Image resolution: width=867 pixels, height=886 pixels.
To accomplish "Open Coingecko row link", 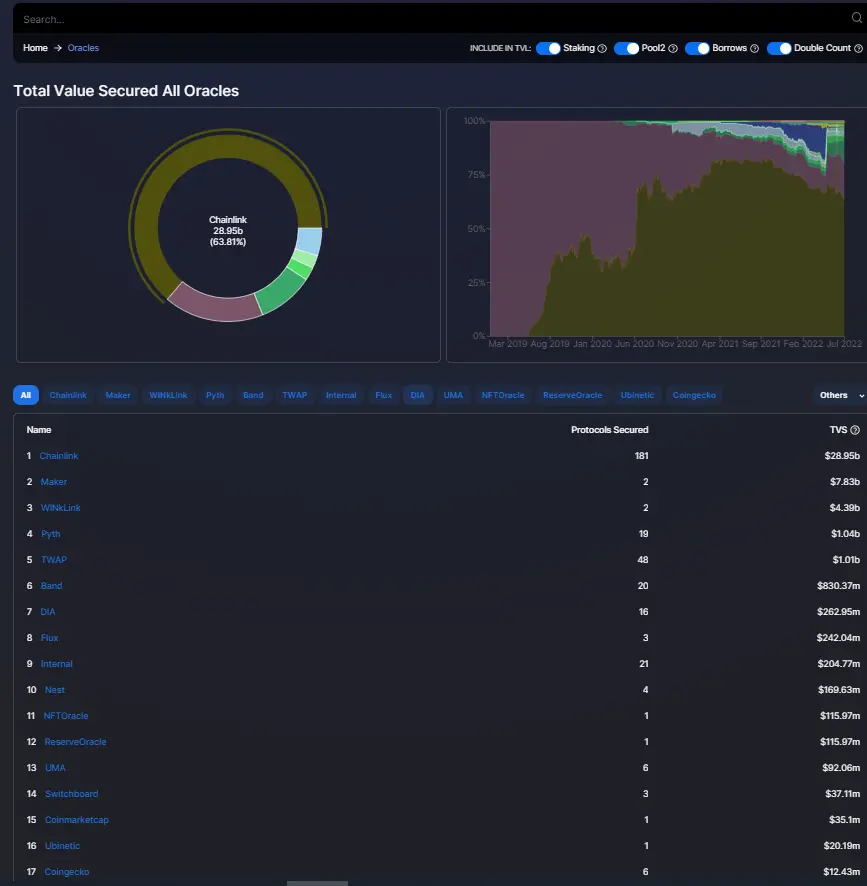I will [67, 872].
